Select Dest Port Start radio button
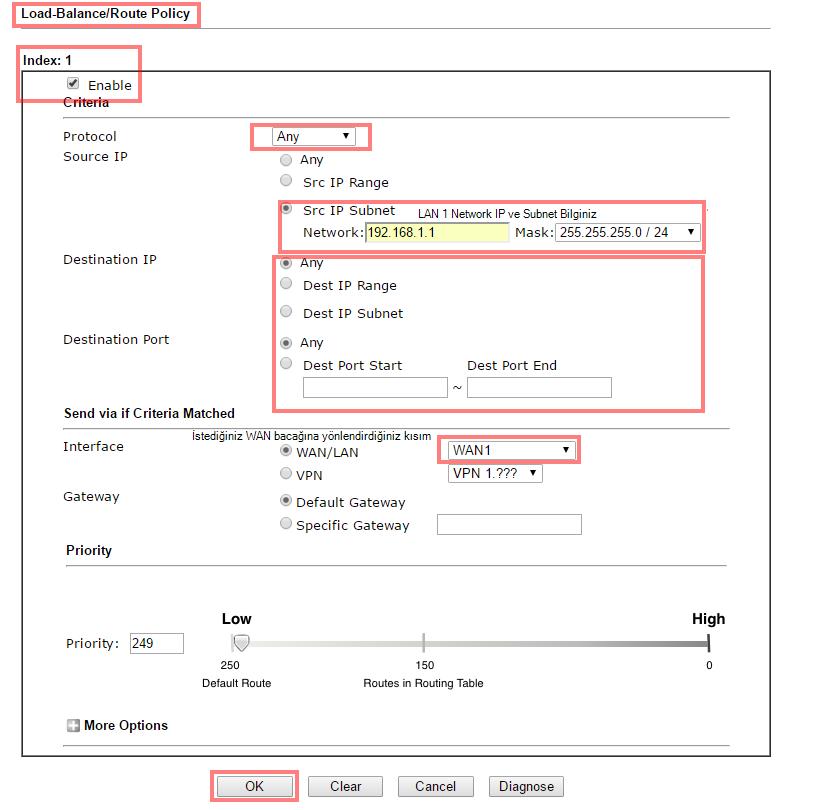The height and width of the screenshot is (810, 813). coord(287,364)
